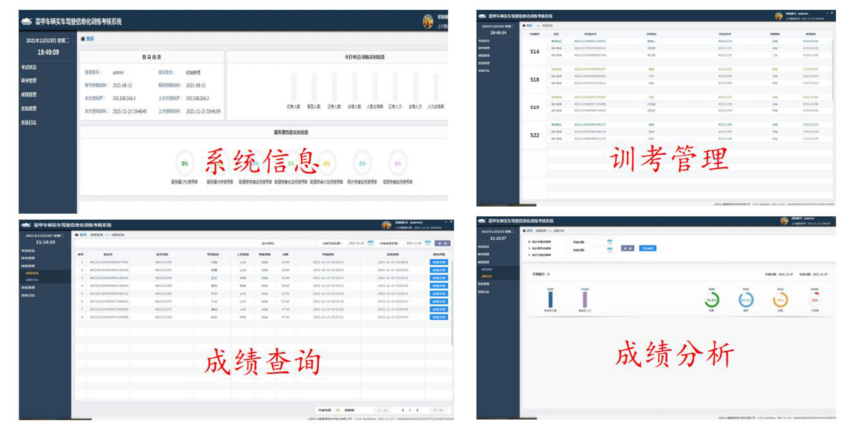Open the user avatar in the 系统信息 screenshot
The height and width of the screenshot is (430, 860).
(x=428, y=21)
